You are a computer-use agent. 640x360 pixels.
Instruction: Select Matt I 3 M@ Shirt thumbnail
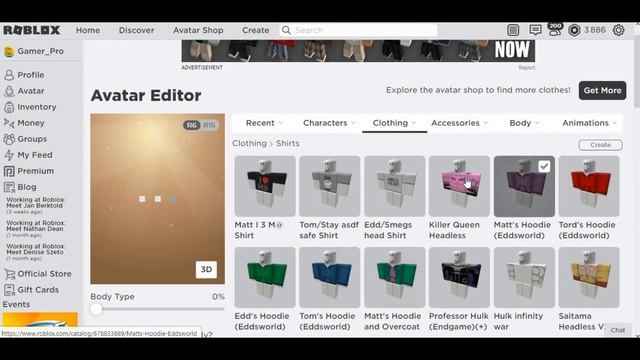pyautogui.click(x=265, y=186)
